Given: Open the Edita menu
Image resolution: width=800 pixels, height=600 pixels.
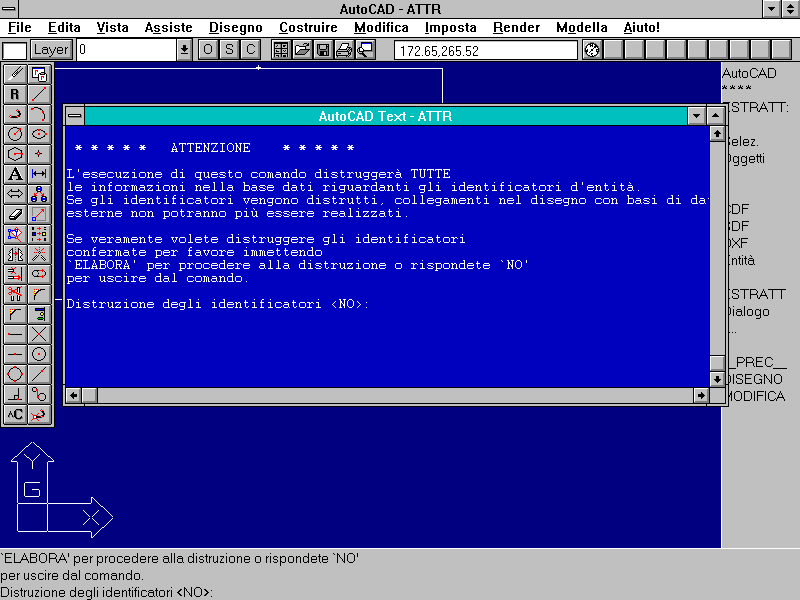Looking at the screenshot, I should [64, 28].
